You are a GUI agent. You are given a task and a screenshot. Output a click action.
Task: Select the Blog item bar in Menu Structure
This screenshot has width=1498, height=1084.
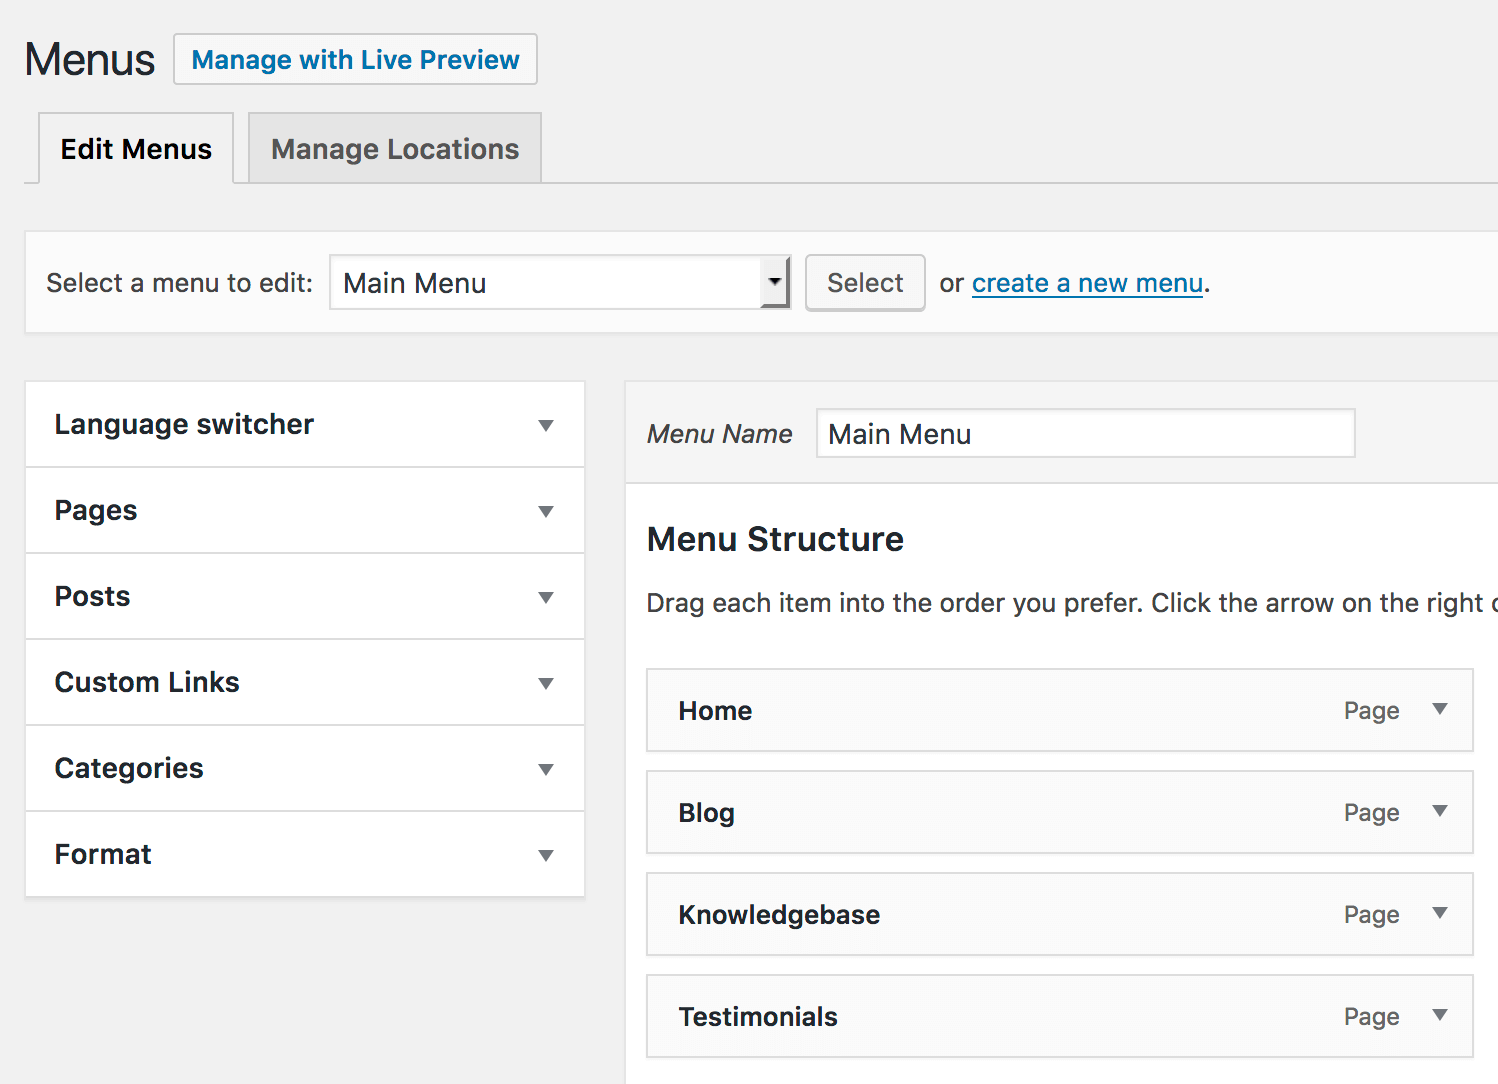click(1000, 812)
